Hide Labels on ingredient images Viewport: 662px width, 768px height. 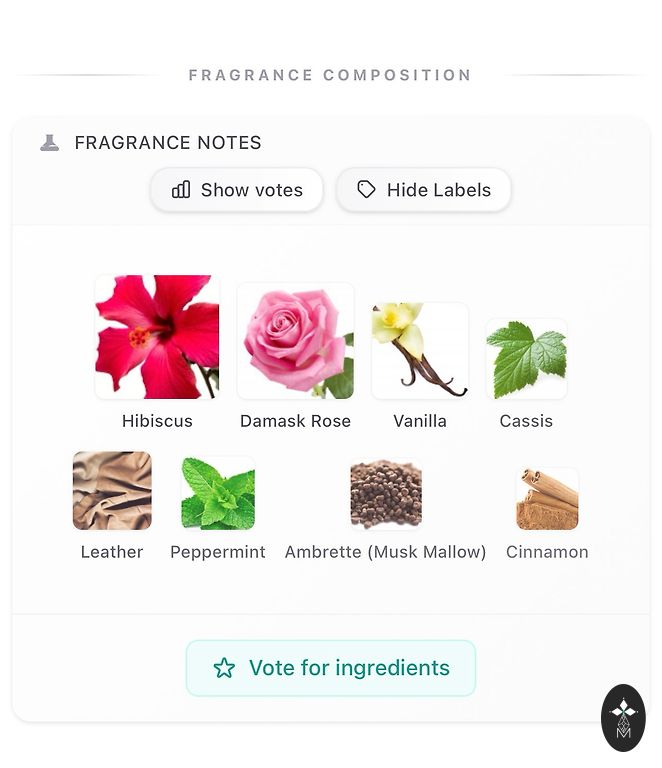pyautogui.click(x=424, y=190)
